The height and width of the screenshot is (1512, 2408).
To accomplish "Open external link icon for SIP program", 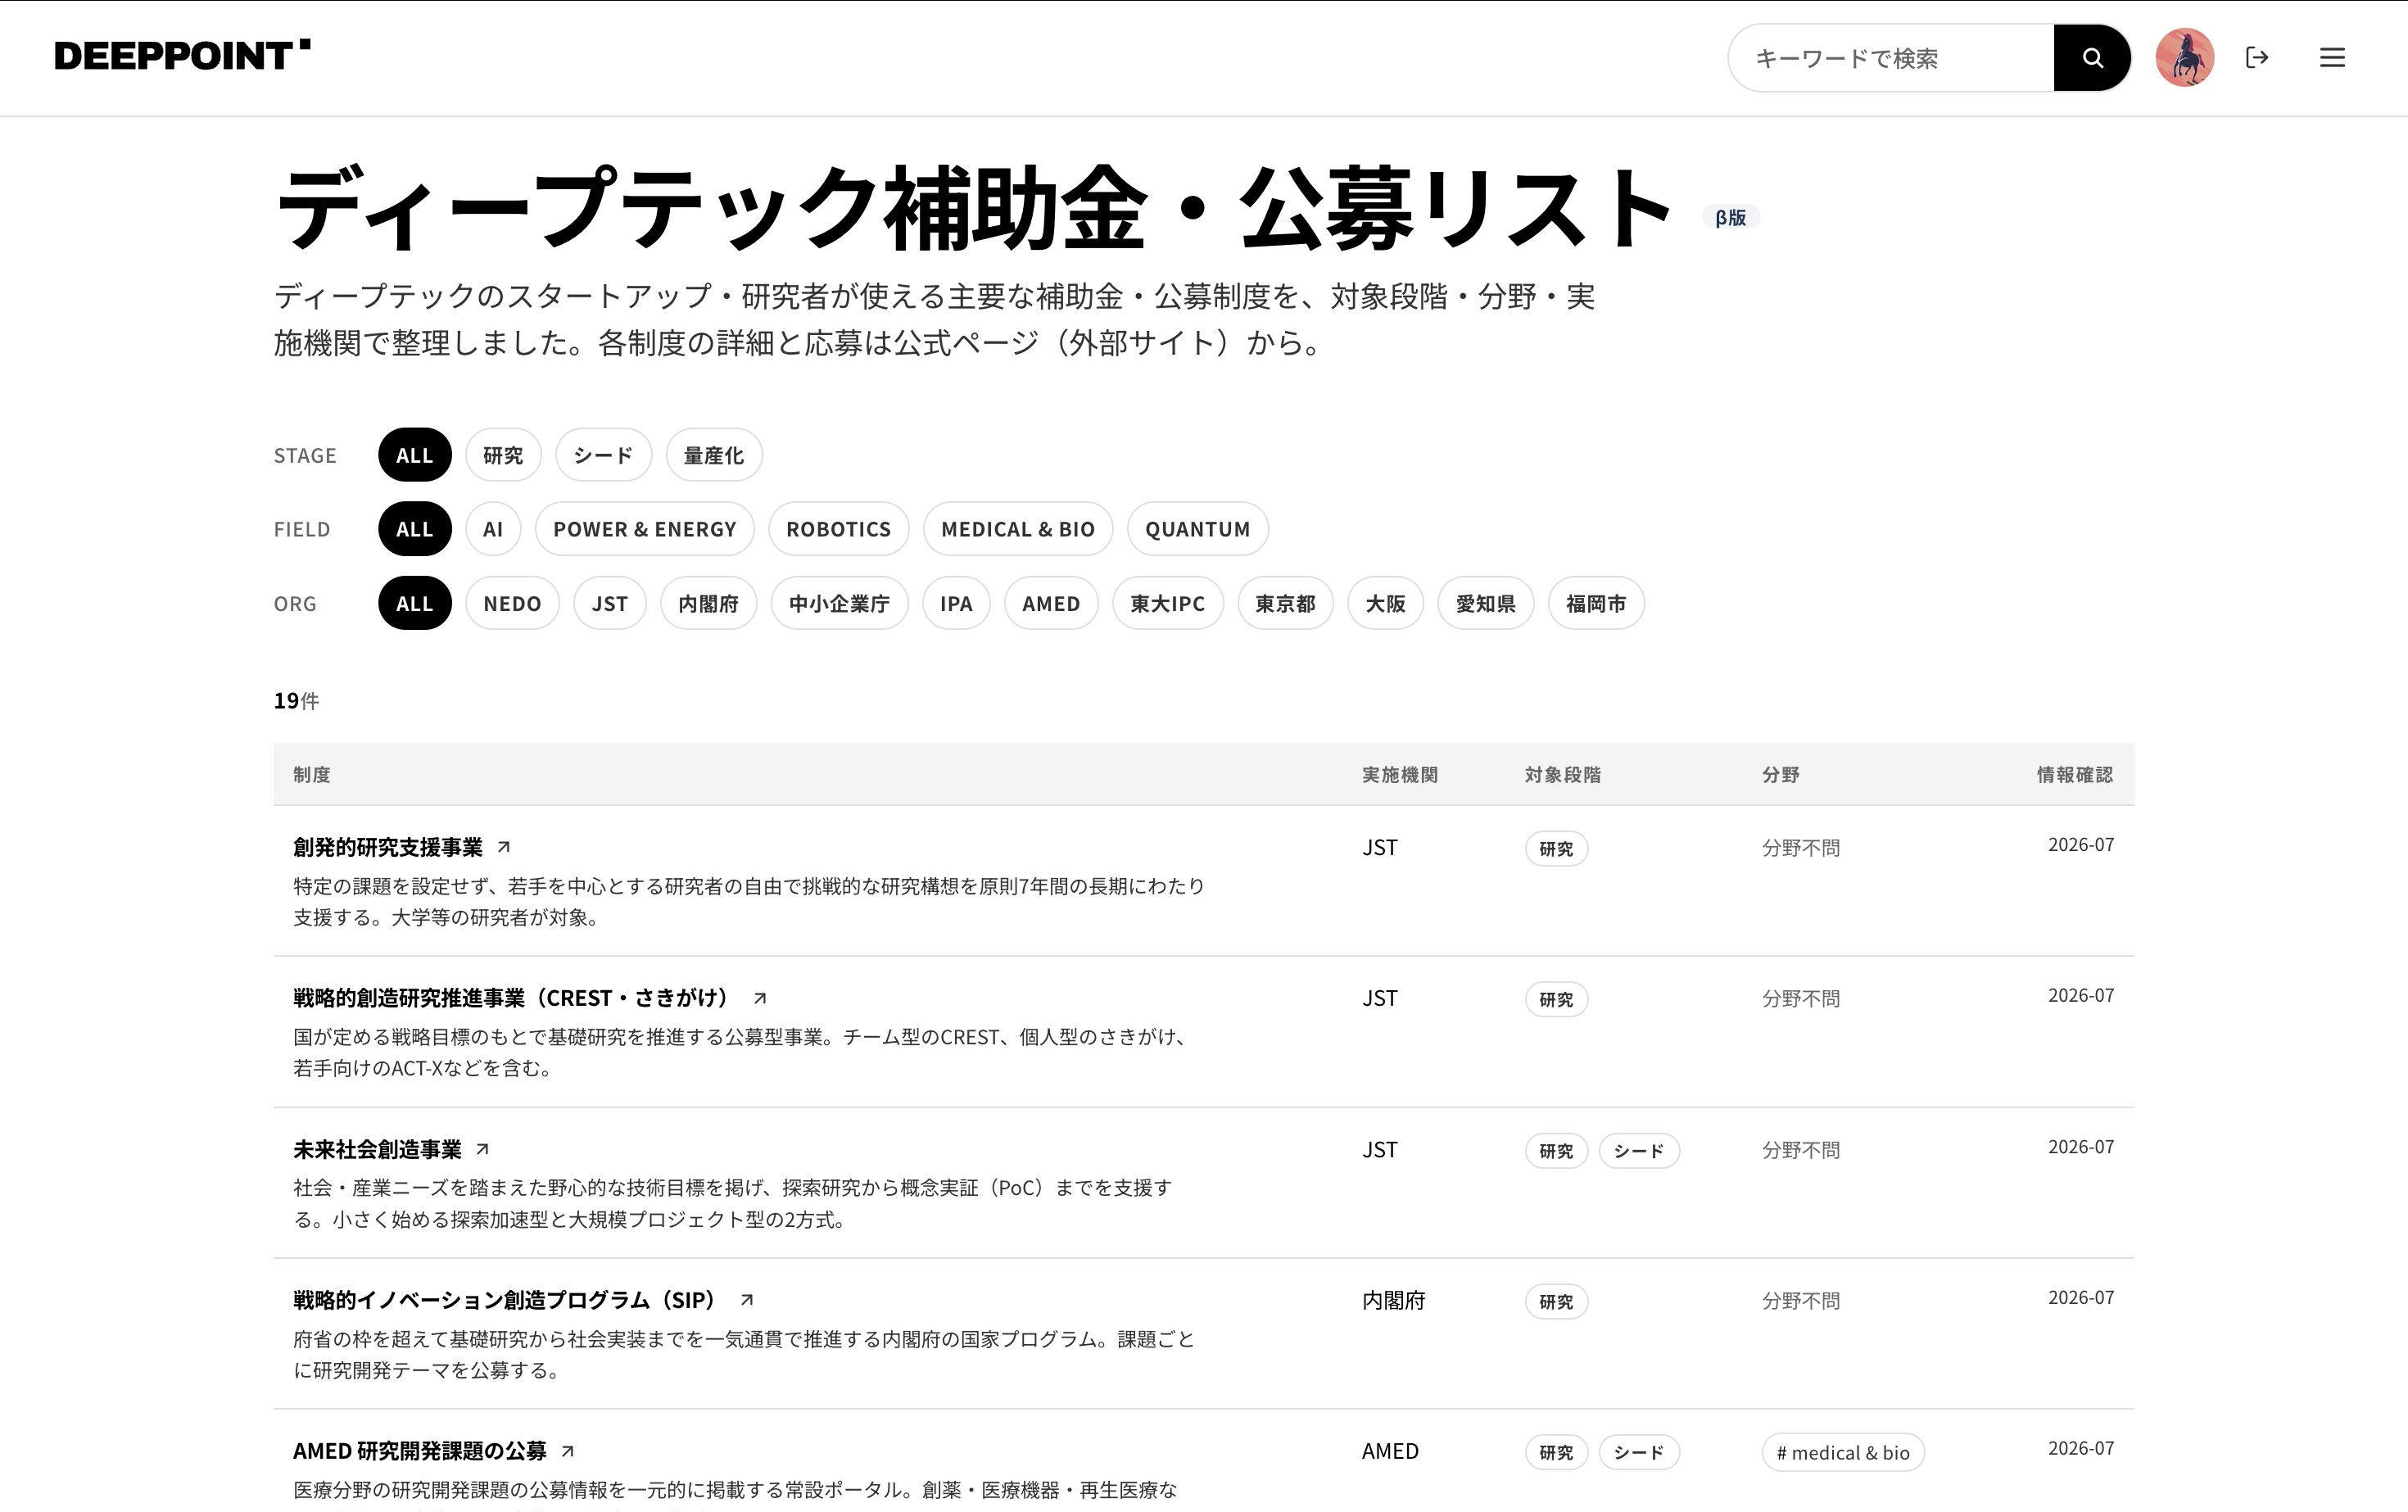I will click(747, 1300).
